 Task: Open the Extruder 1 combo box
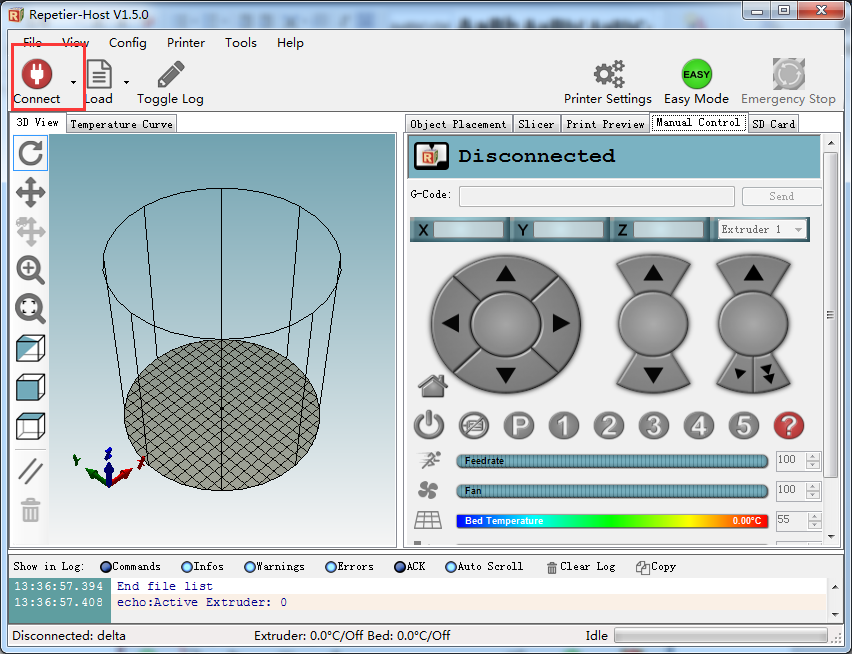[762, 229]
